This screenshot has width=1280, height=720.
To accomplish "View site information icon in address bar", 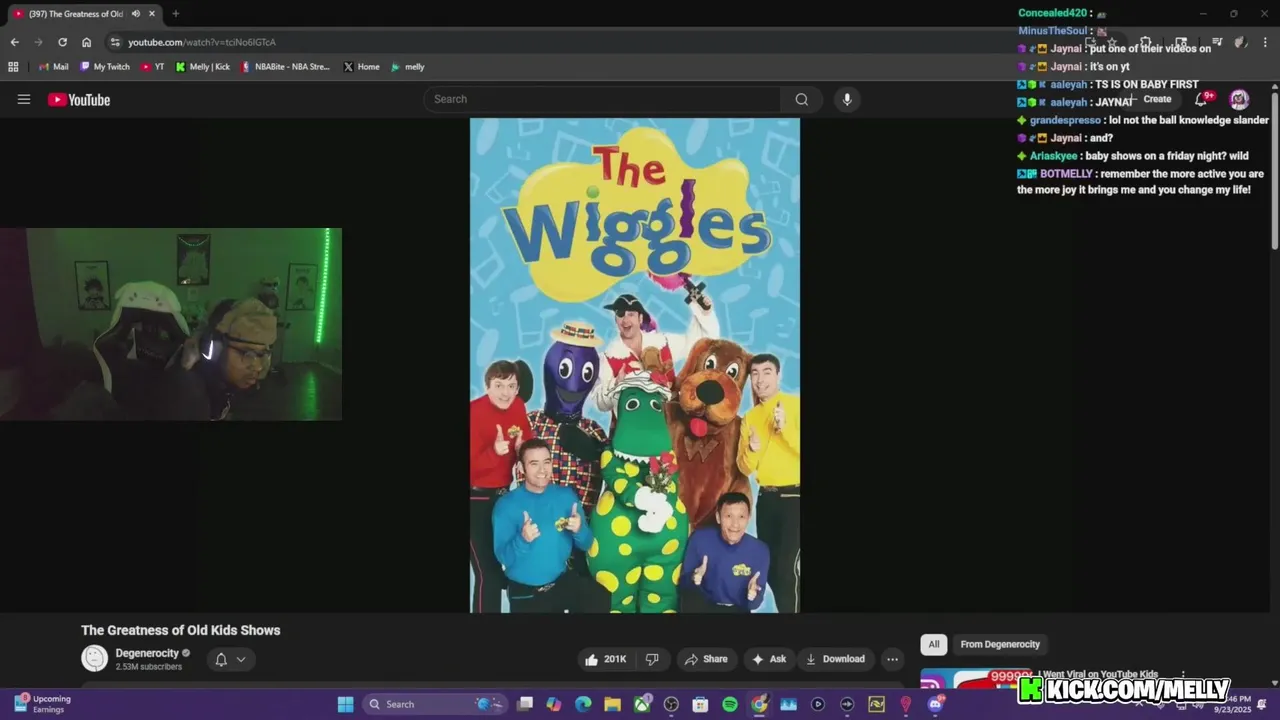I will (x=115, y=42).
